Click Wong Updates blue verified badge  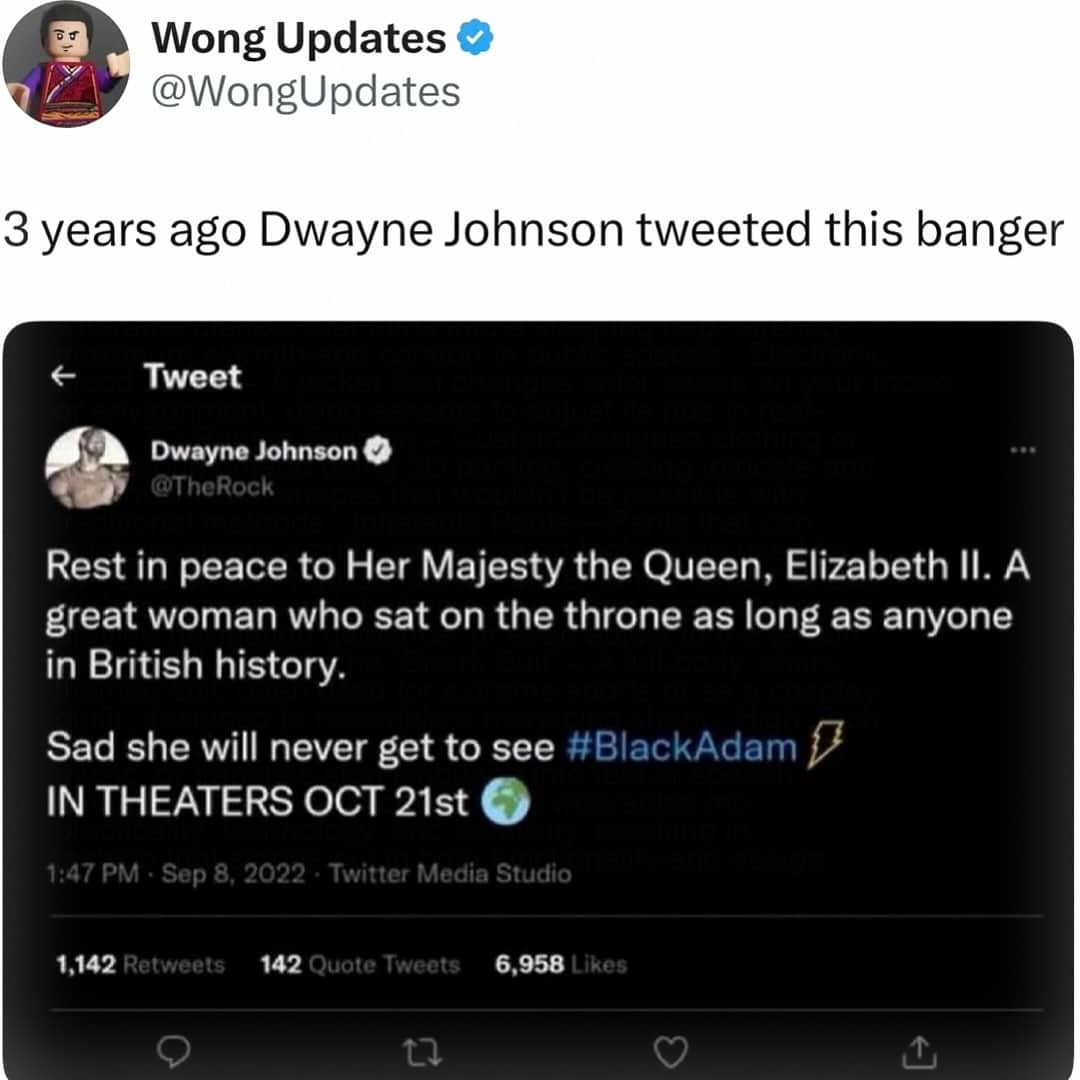(476, 37)
